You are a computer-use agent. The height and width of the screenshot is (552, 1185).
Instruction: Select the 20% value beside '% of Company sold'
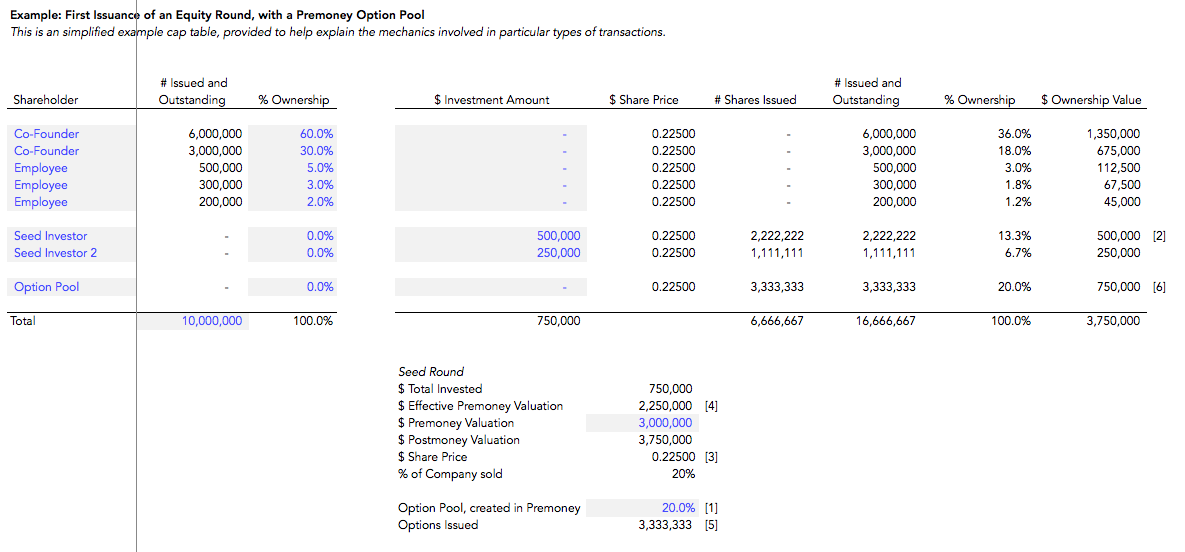(x=683, y=474)
